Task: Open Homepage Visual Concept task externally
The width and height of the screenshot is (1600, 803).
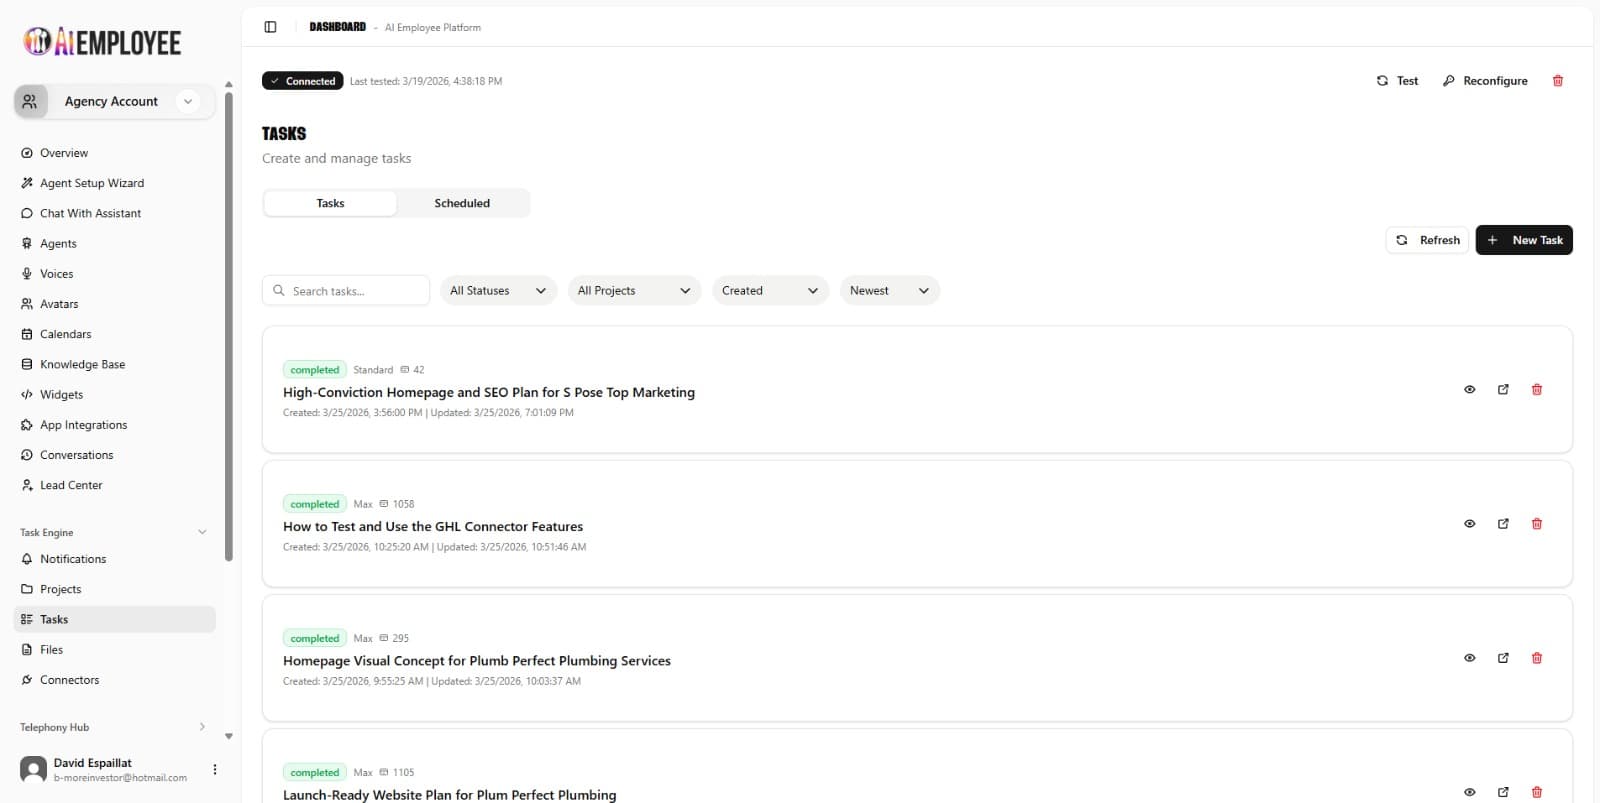Action: 1503,658
